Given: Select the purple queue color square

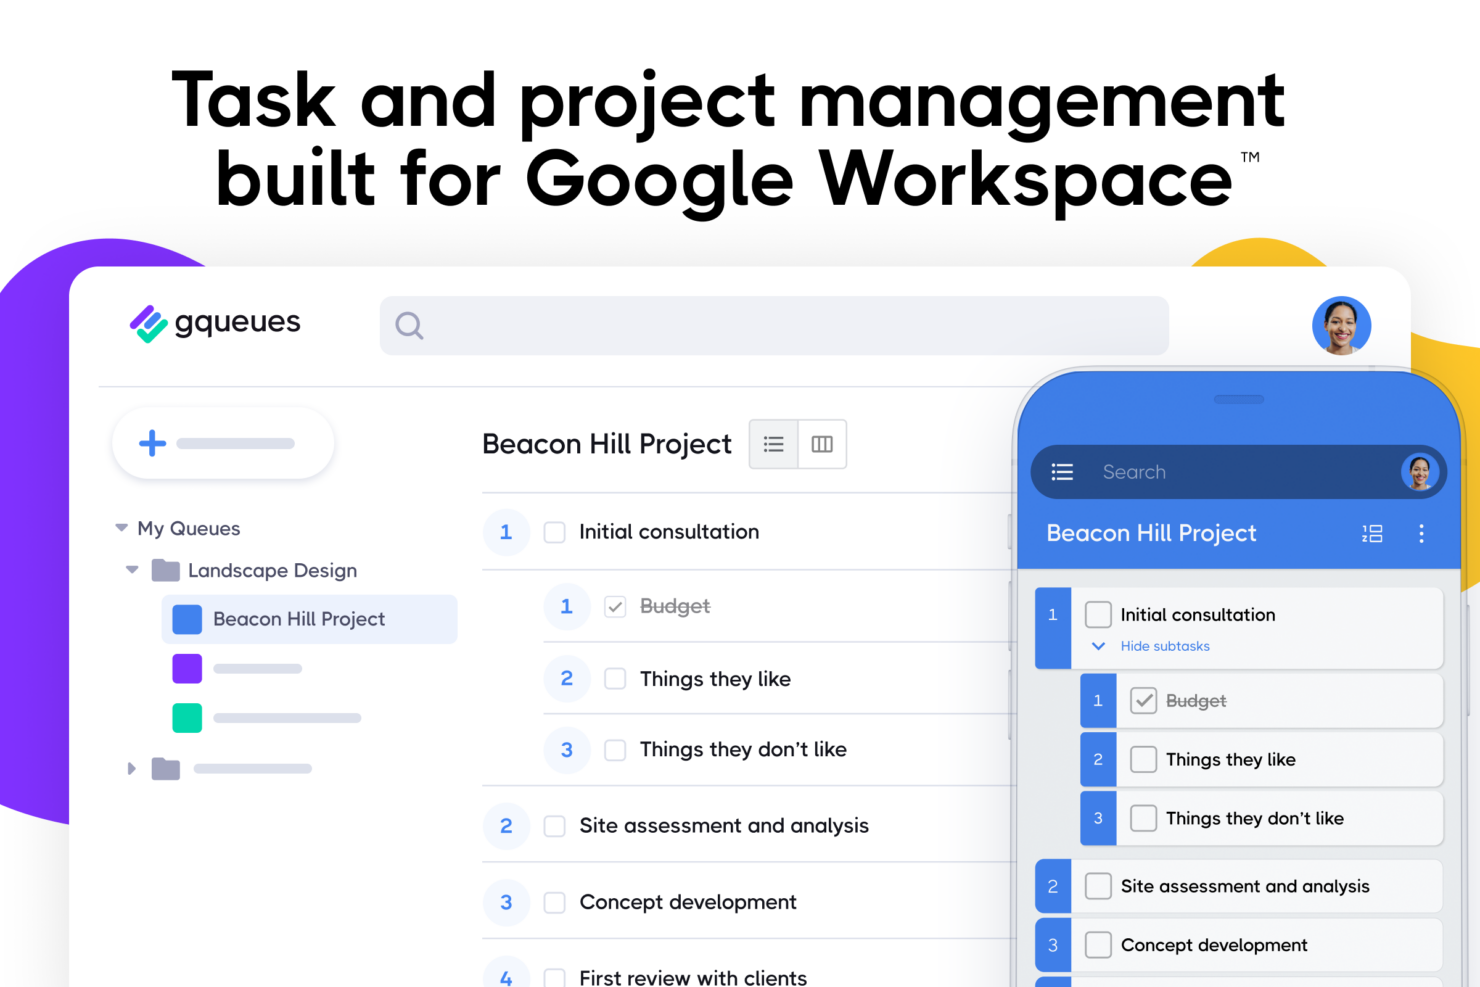Looking at the screenshot, I should [187, 668].
